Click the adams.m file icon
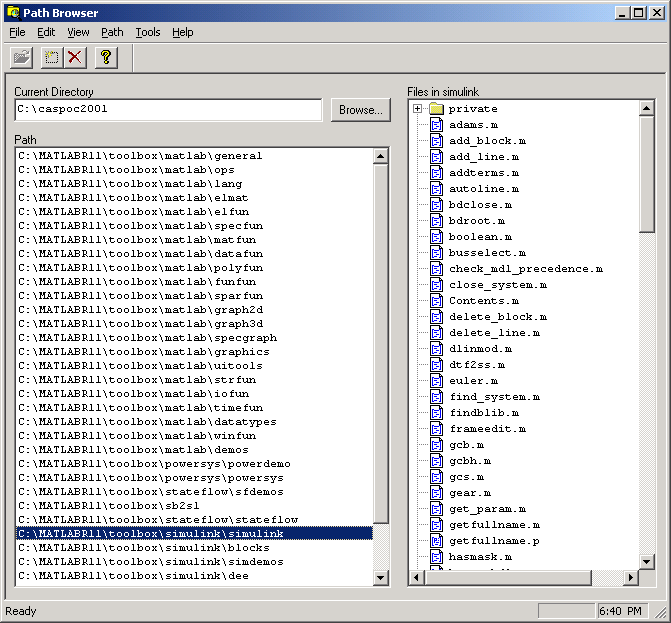This screenshot has width=671, height=623. tap(436, 125)
